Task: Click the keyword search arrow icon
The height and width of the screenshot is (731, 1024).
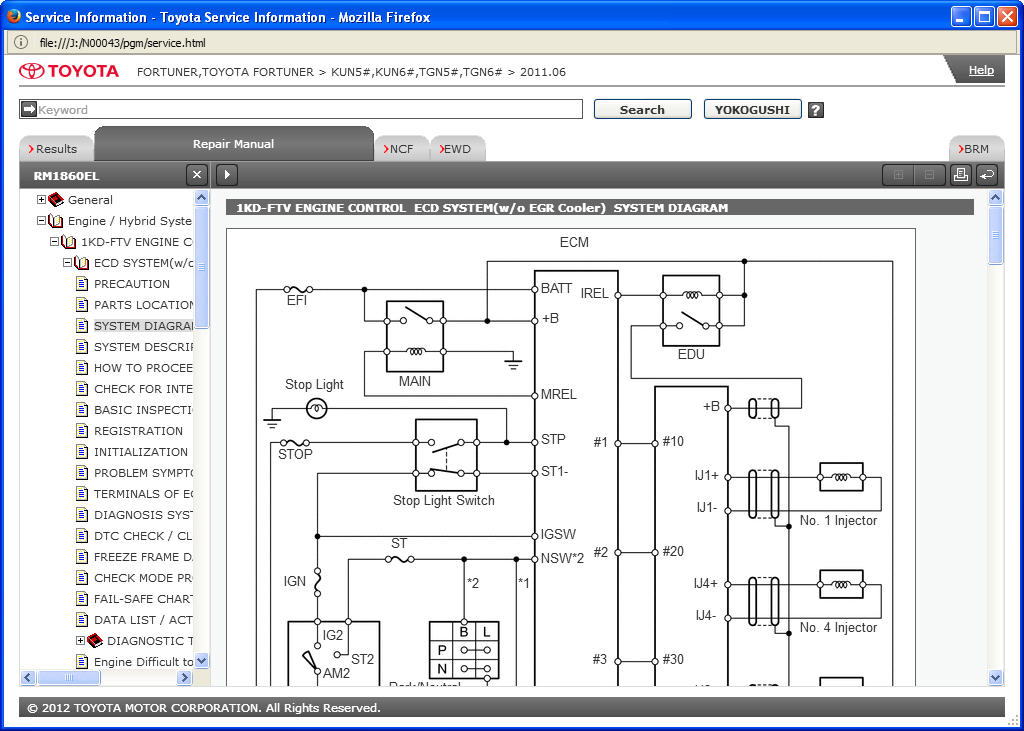Action: tap(28, 109)
